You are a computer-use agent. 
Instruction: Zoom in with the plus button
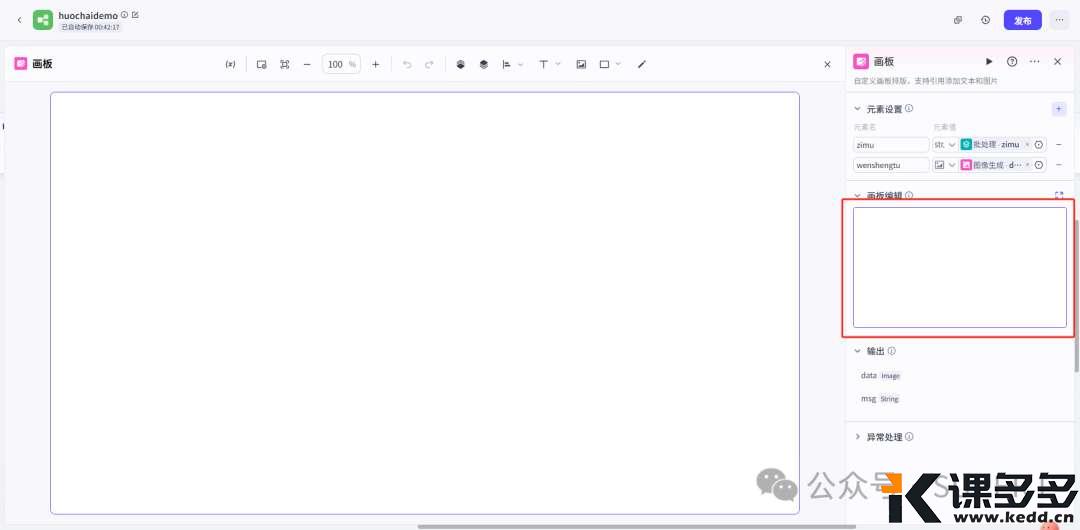tap(376, 64)
